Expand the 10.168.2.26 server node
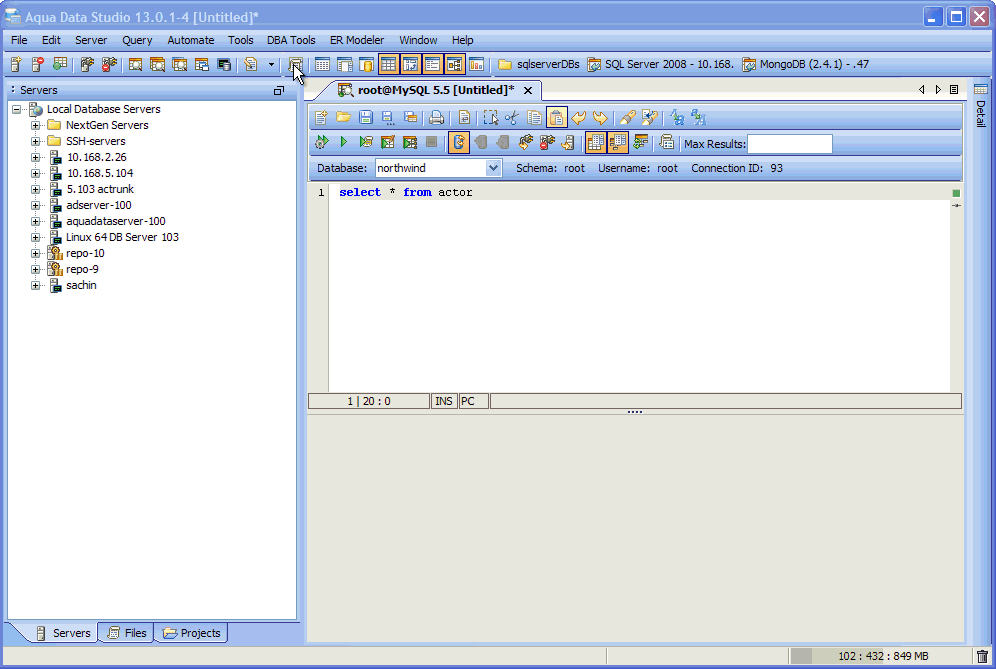The height and width of the screenshot is (669, 996). tap(36, 157)
